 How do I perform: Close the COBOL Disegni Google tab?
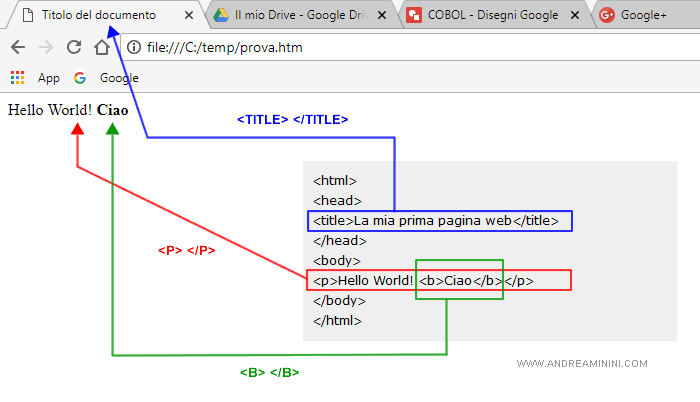[575, 16]
